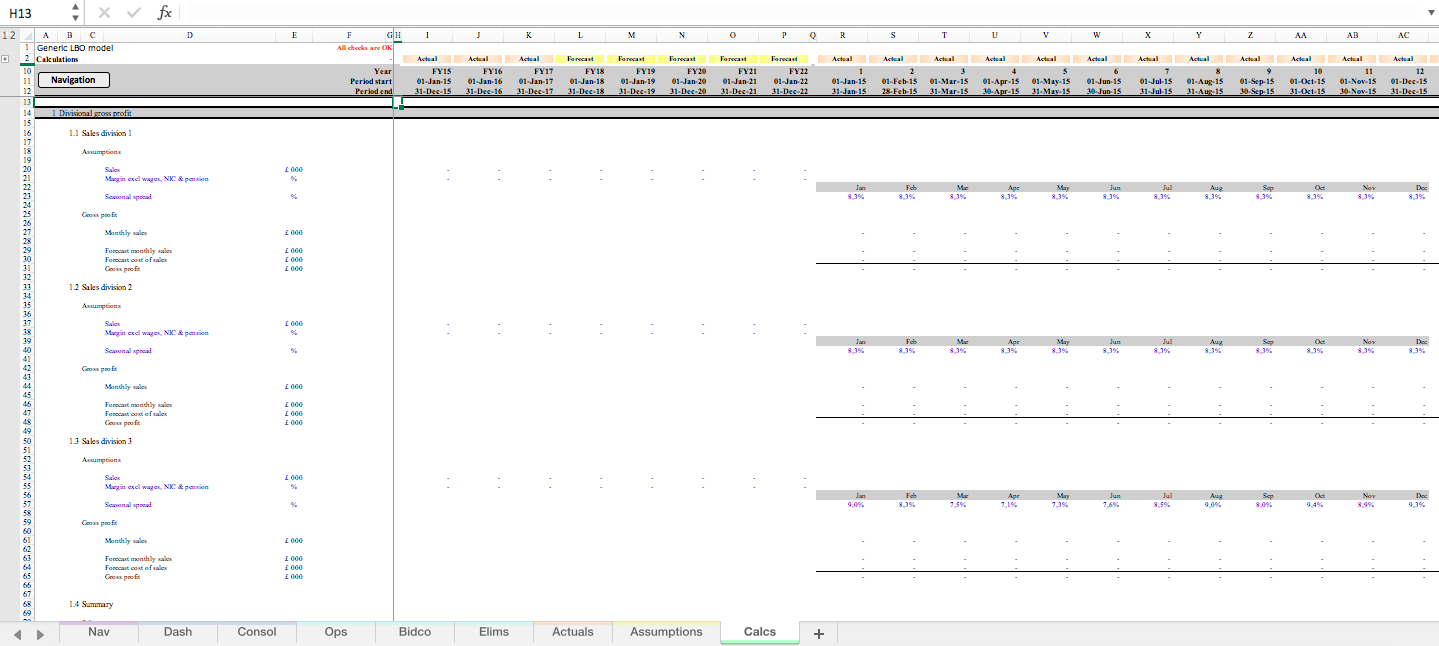Click the Name Box down stepper arrow
This screenshot has width=1439, height=646.
coord(76,17)
